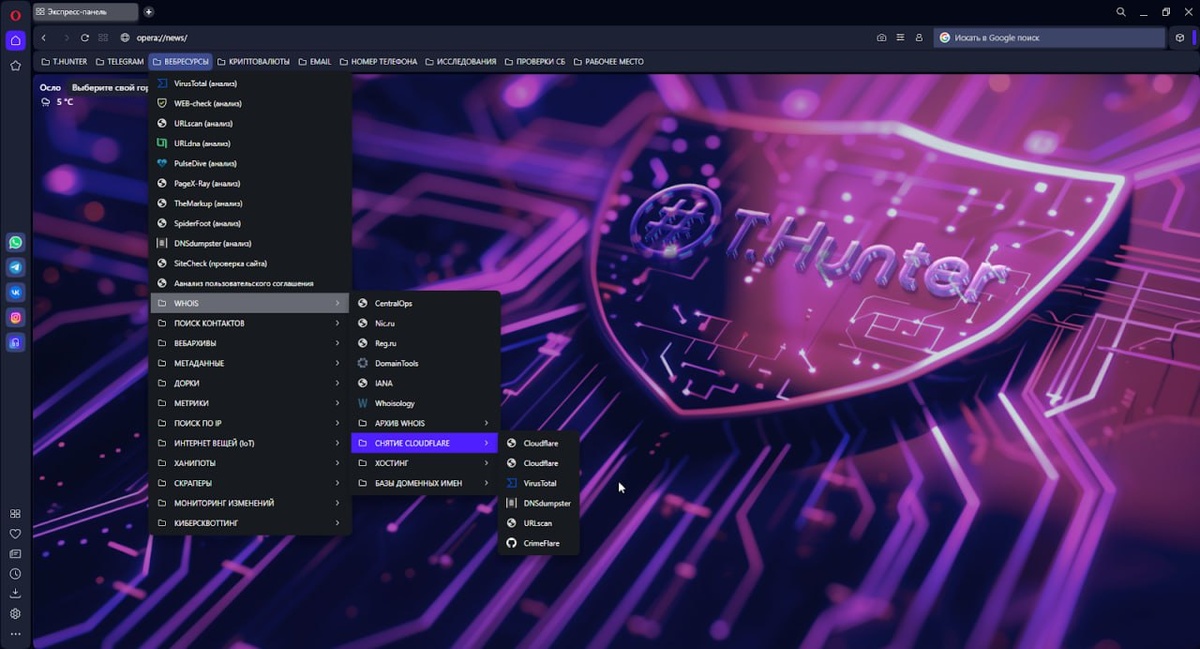The image size is (1200, 649).
Task: Collapse the ВЕБРЕСУРСЫ bookmarks folder
Action: [181, 62]
